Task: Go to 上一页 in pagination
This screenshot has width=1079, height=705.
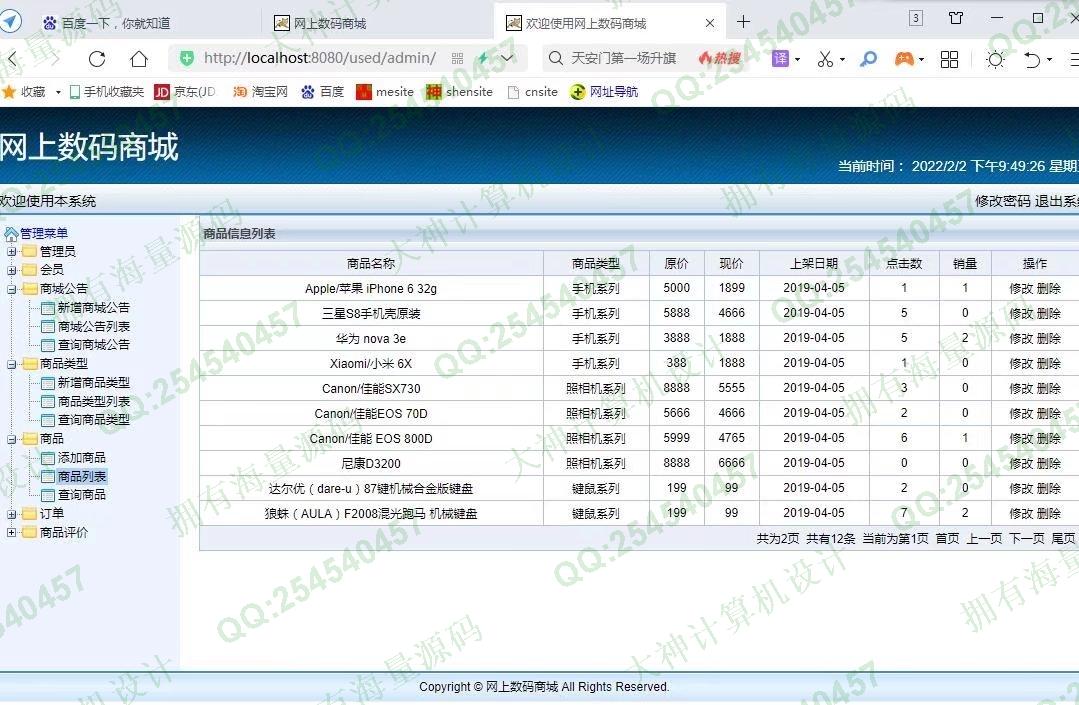Action: [984, 539]
